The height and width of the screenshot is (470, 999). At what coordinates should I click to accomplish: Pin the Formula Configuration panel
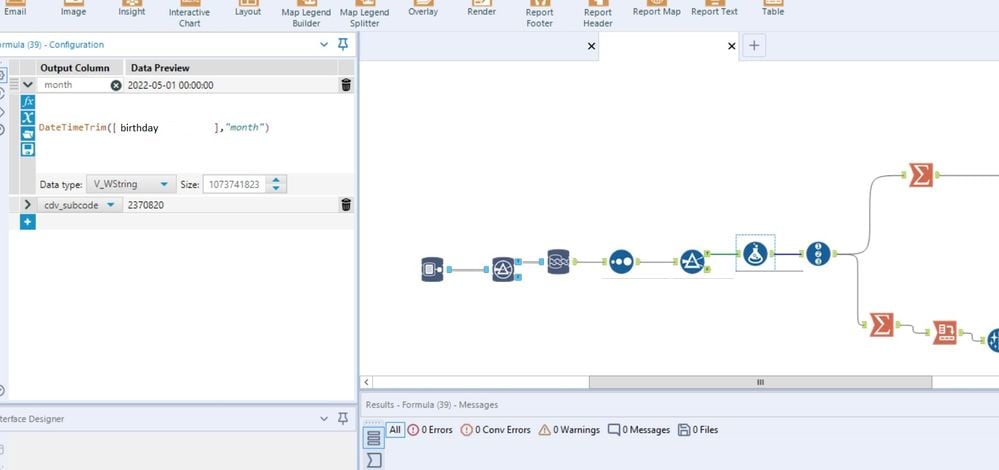(343, 44)
